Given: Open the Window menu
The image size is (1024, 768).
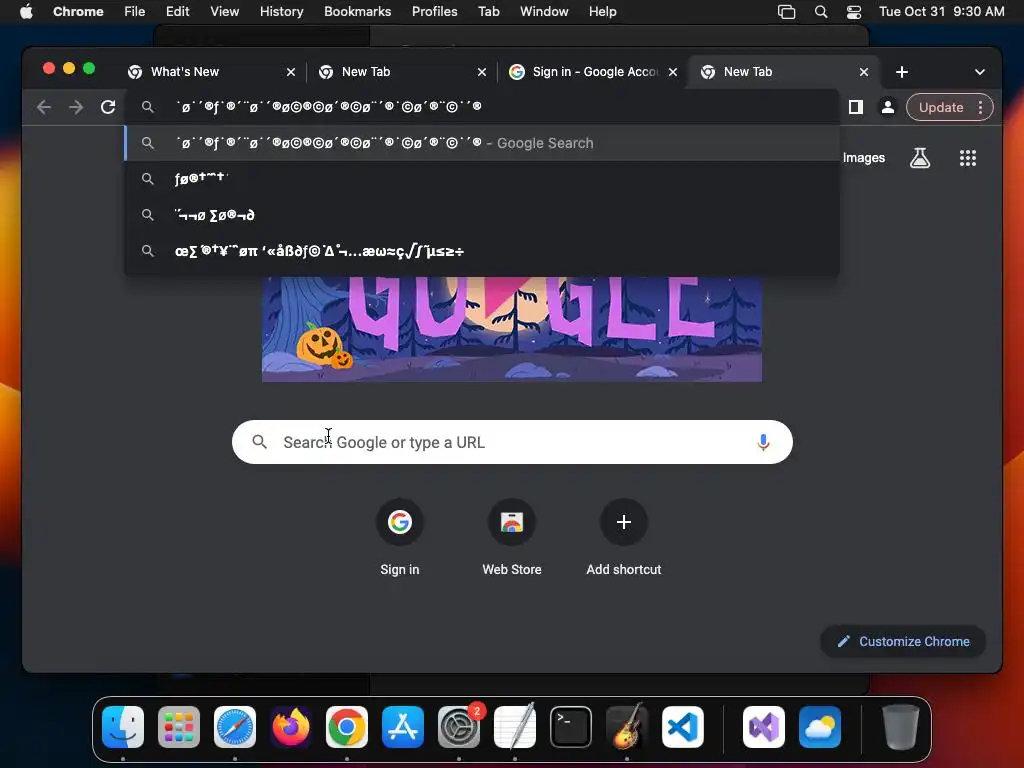Looking at the screenshot, I should click(544, 12).
